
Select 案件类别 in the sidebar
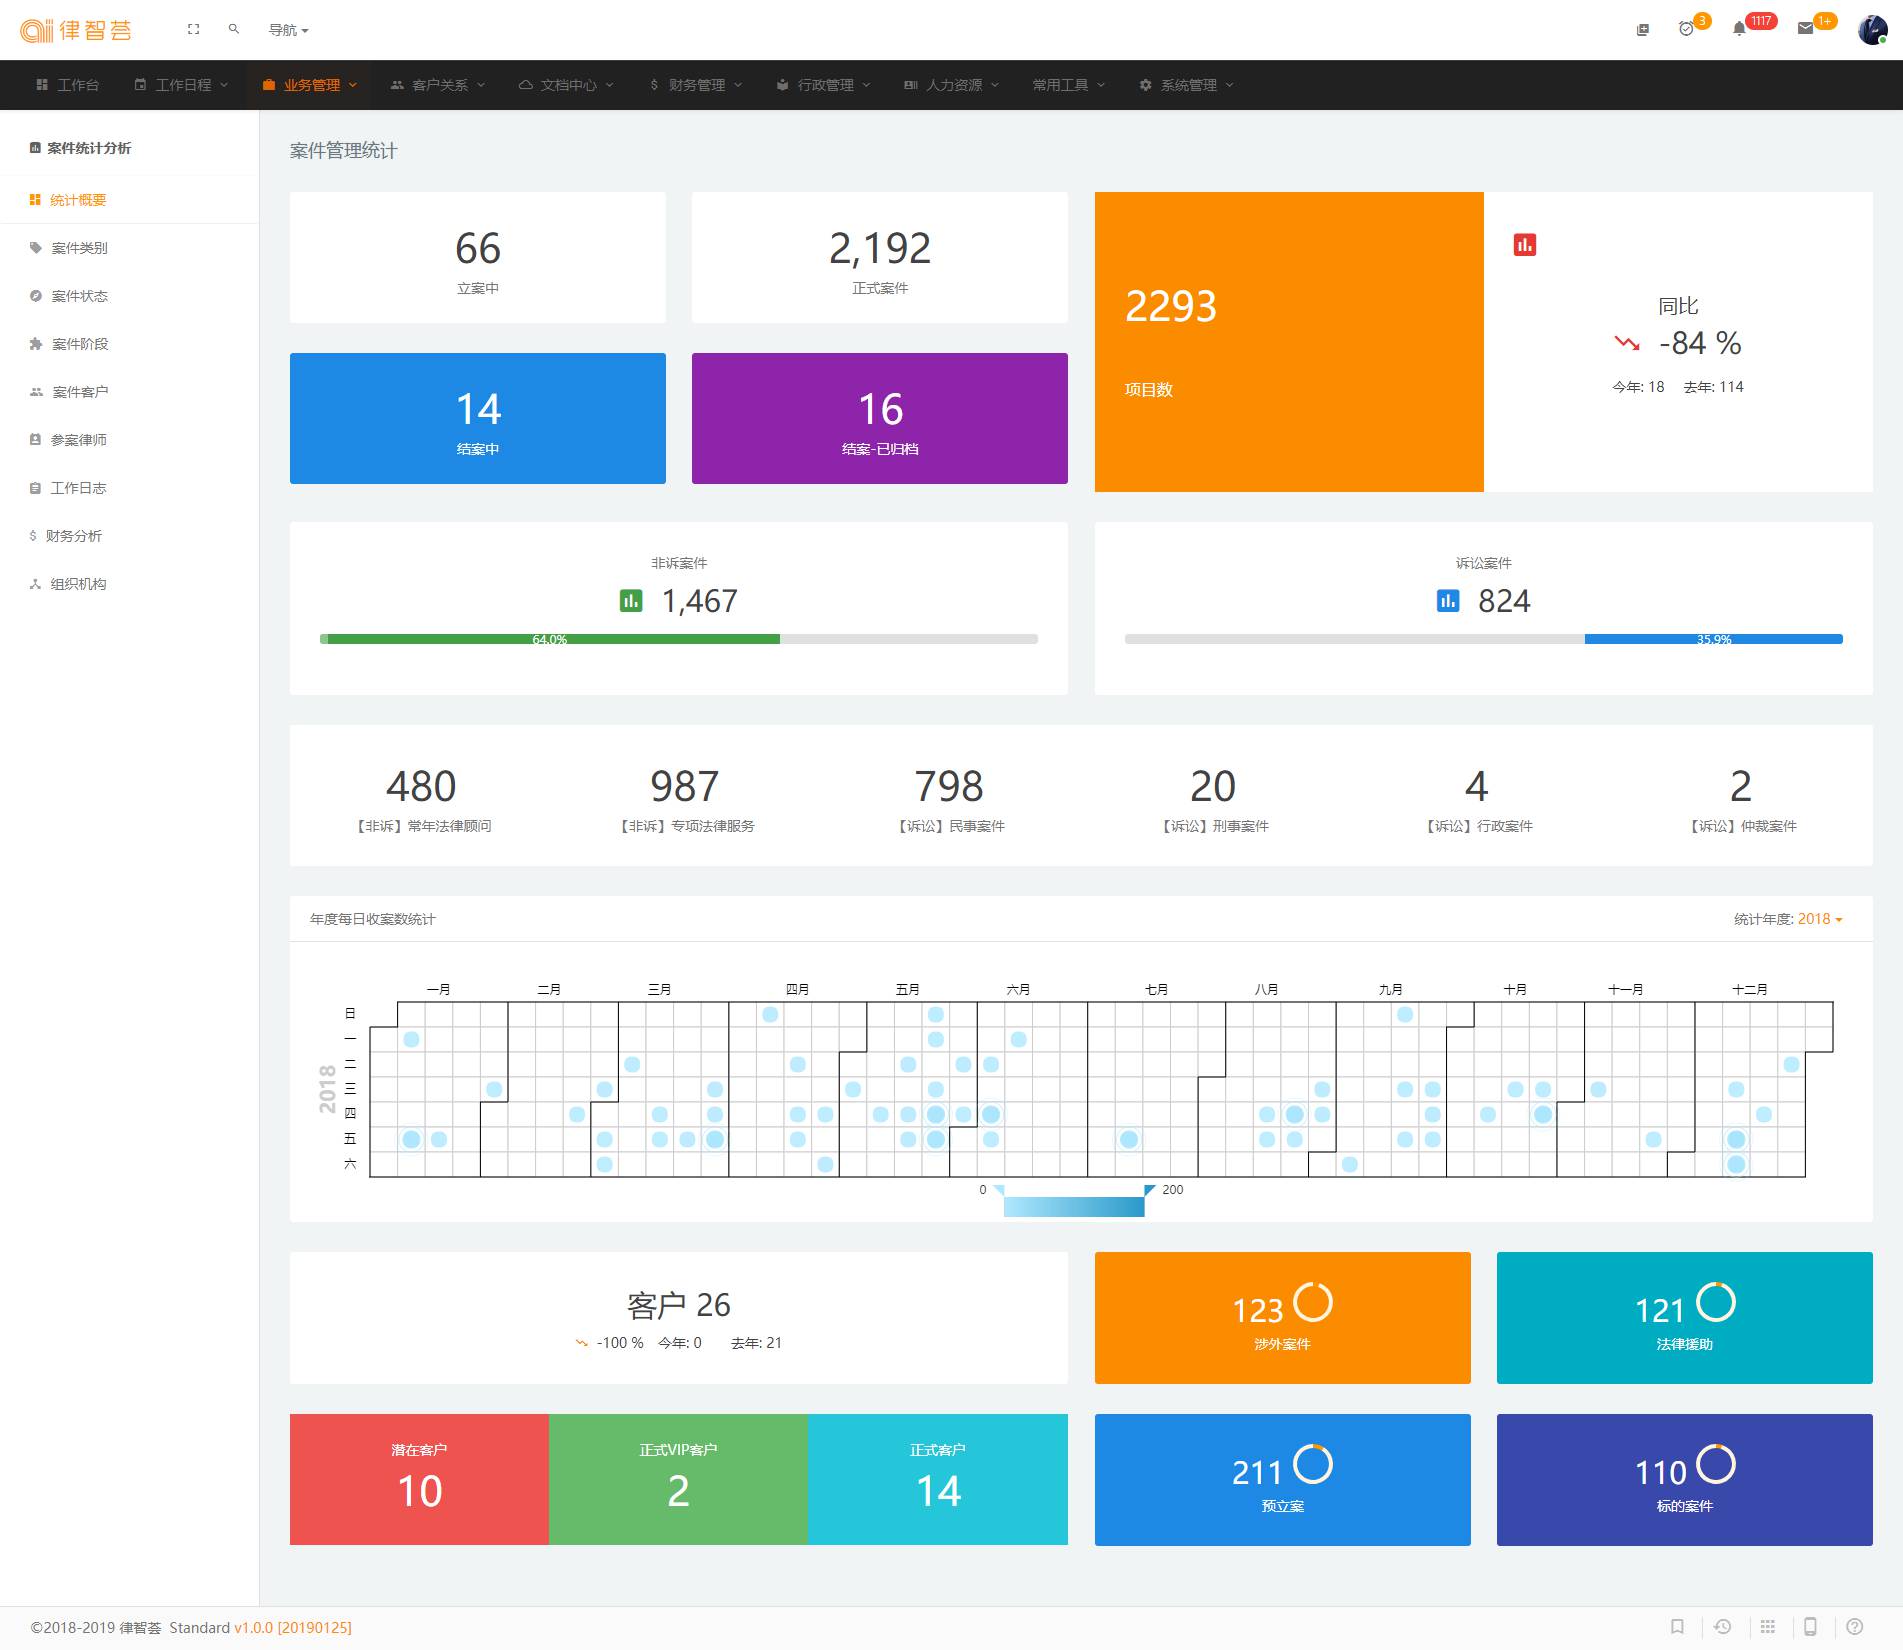(79, 248)
